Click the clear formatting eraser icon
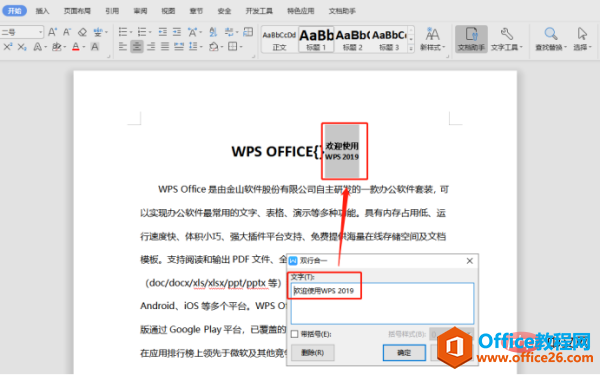 pos(82,32)
